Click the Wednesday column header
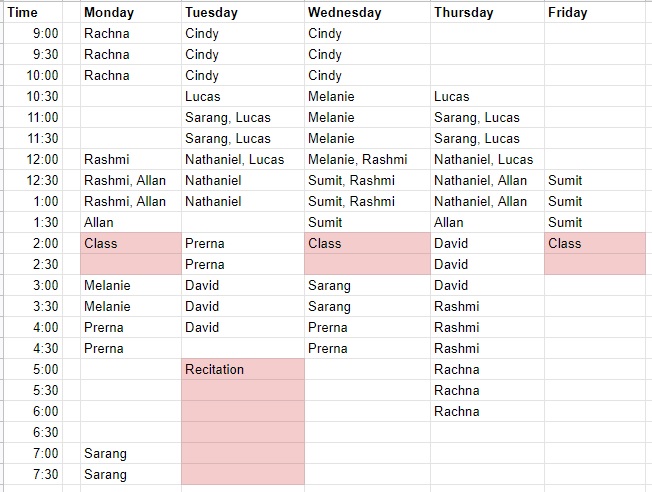Image resolution: width=652 pixels, height=492 pixels. click(x=367, y=13)
